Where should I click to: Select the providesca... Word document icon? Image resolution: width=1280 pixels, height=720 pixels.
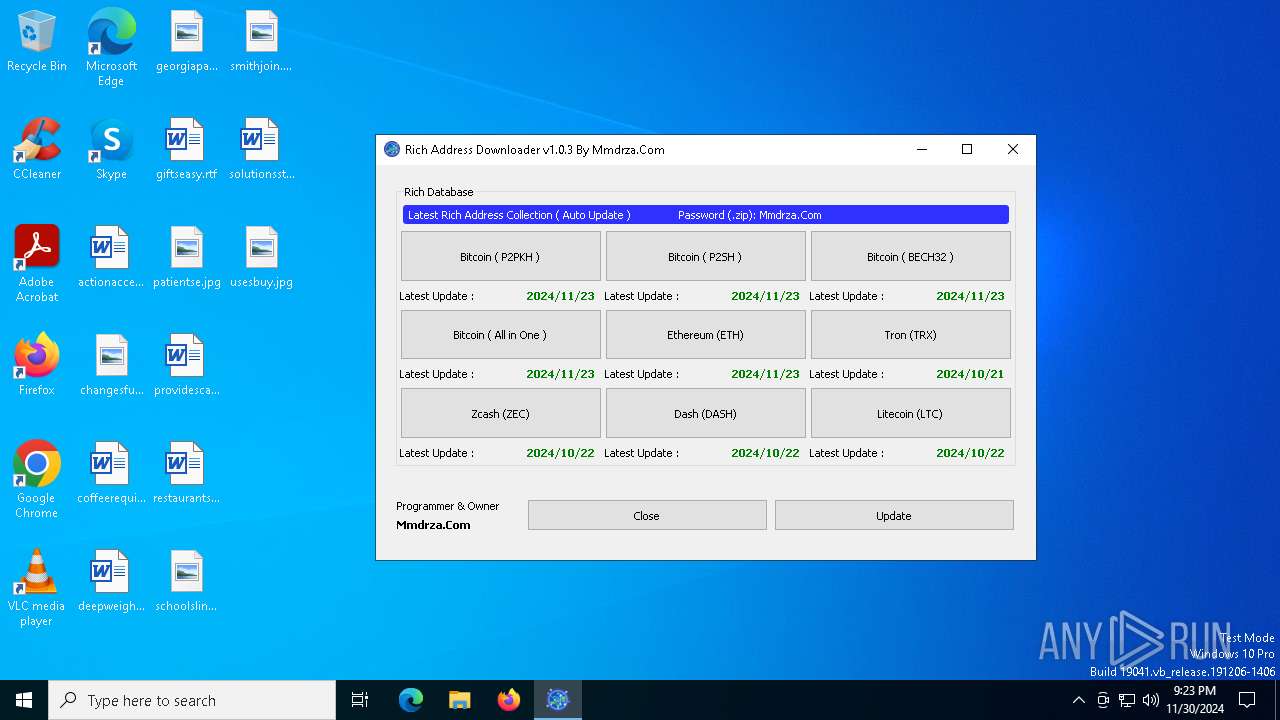pos(186,366)
